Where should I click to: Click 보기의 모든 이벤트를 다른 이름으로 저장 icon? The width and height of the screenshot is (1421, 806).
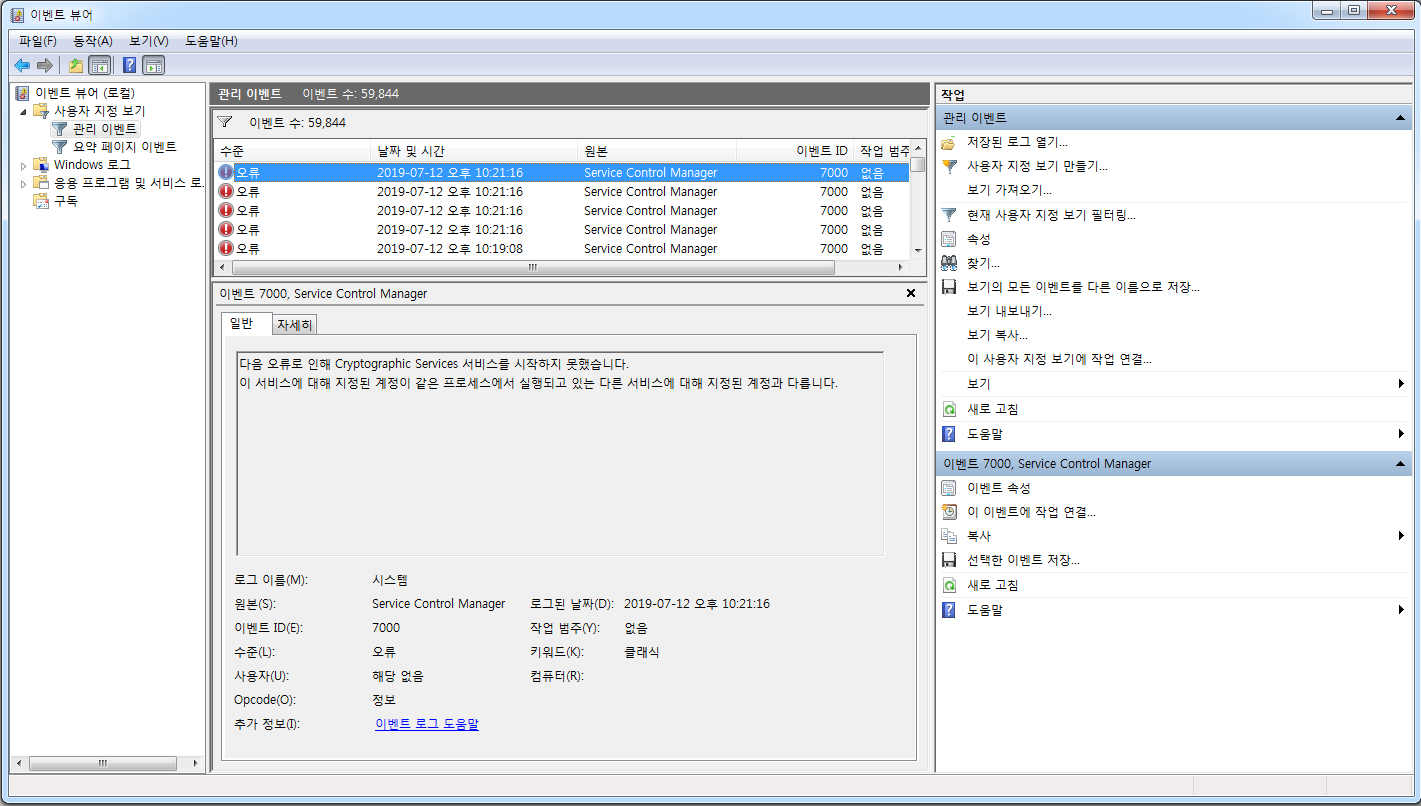(x=949, y=287)
